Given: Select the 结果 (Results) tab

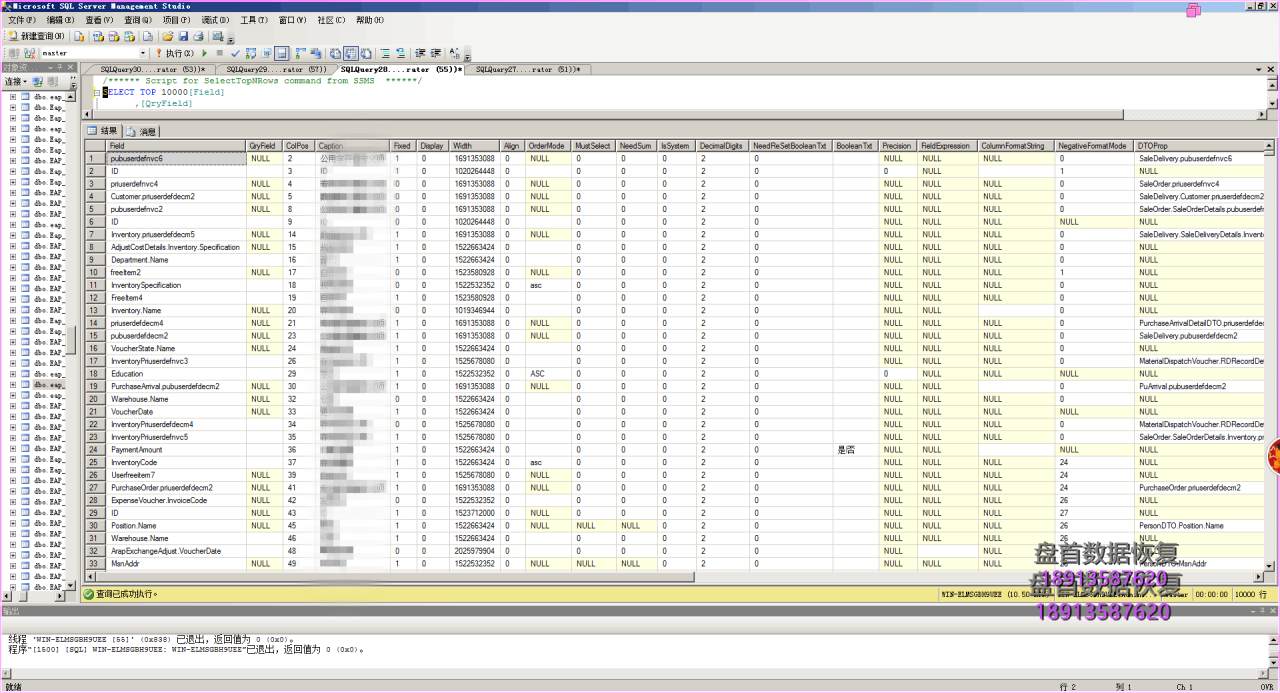Looking at the screenshot, I should 102,131.
